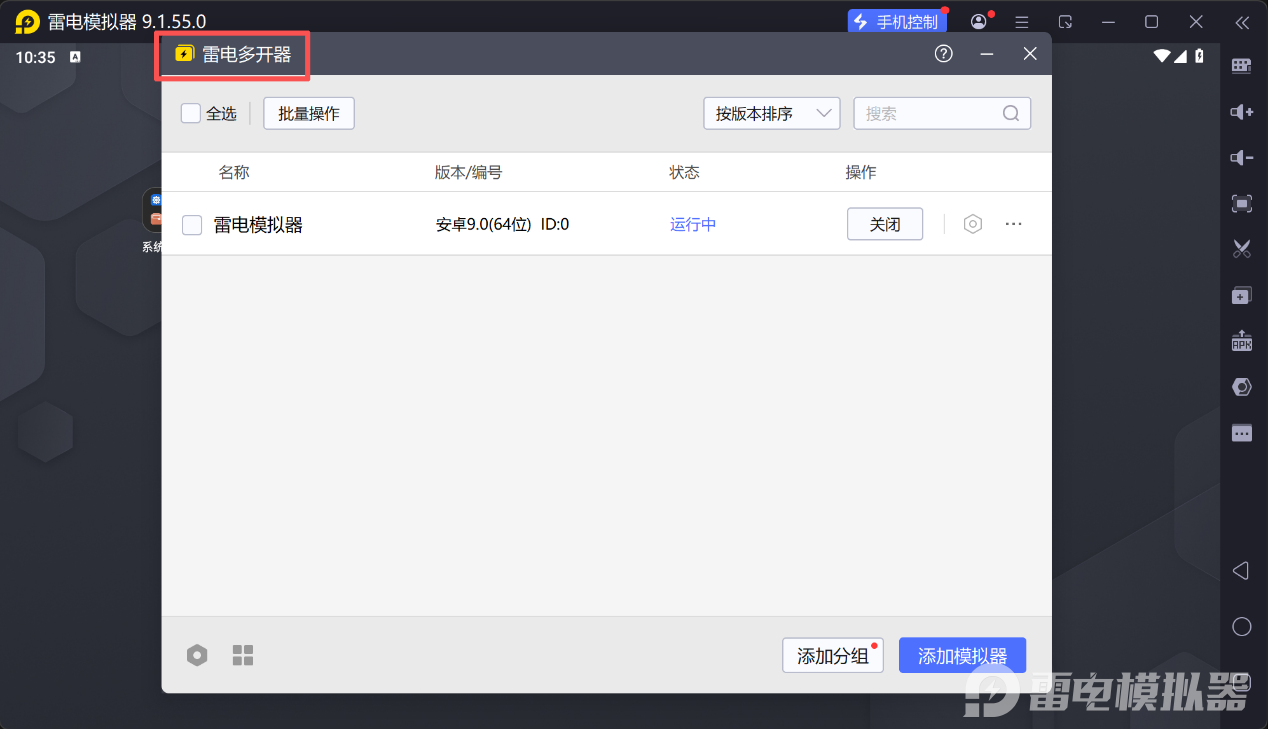The height and width of the screenshot is (729, 1268).
Task: Open the hamburger menu in title bar
Action: [x=1021, y=22]
